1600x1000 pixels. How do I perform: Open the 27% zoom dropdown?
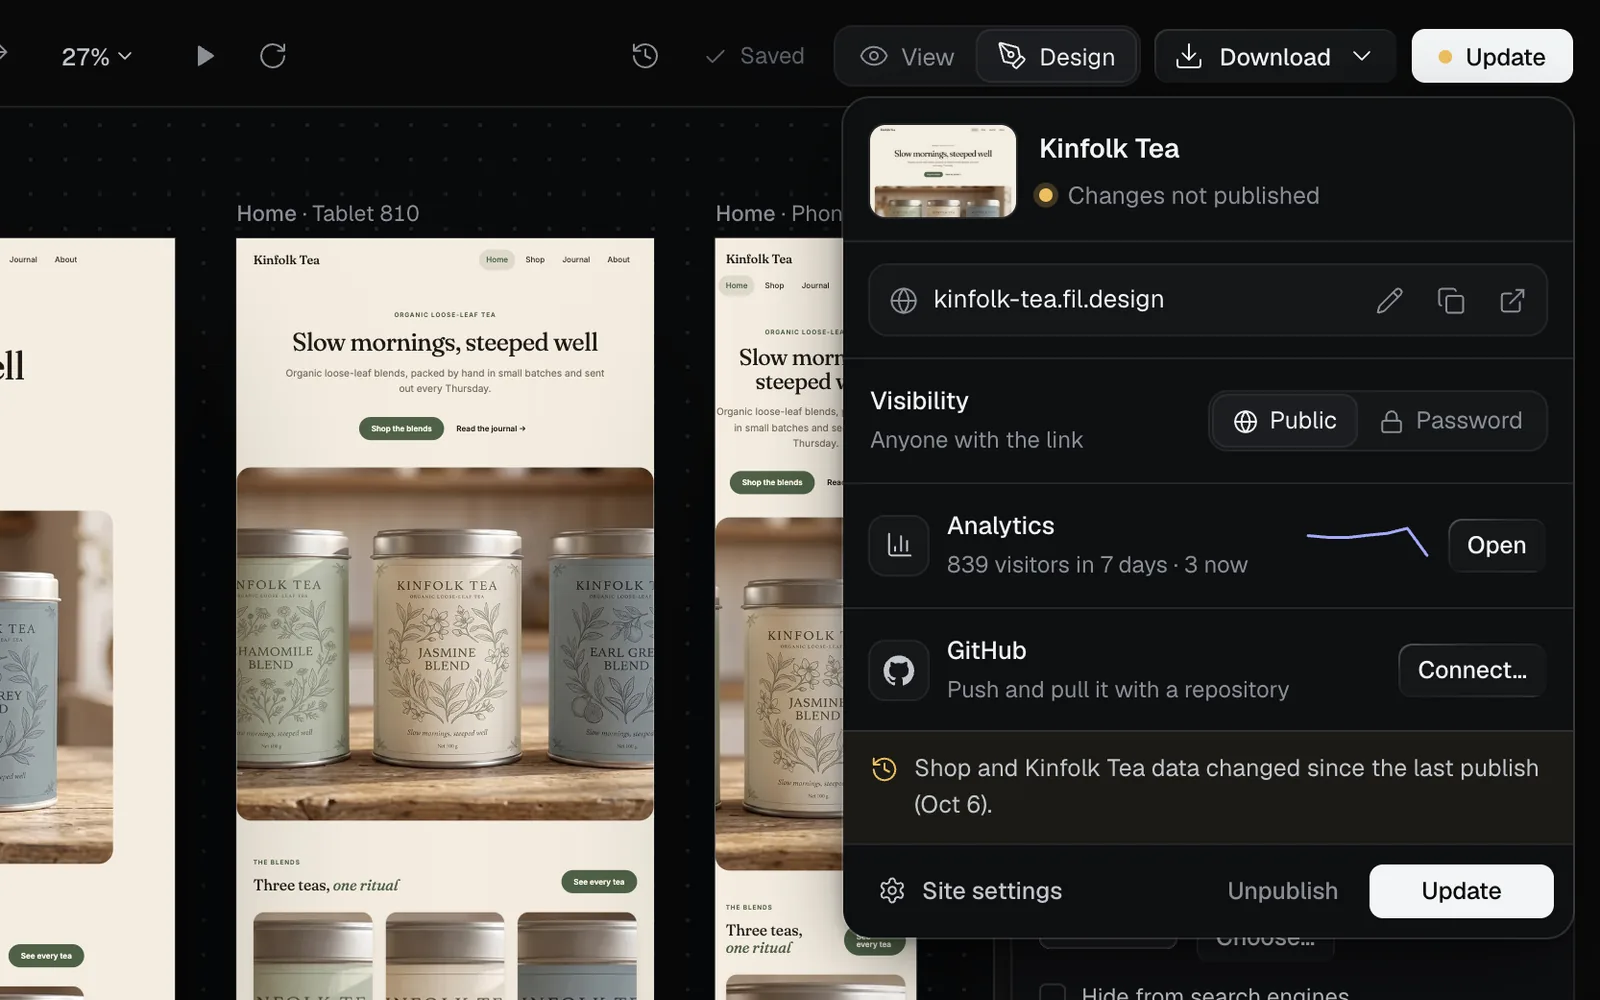click(x=96, y=57)
